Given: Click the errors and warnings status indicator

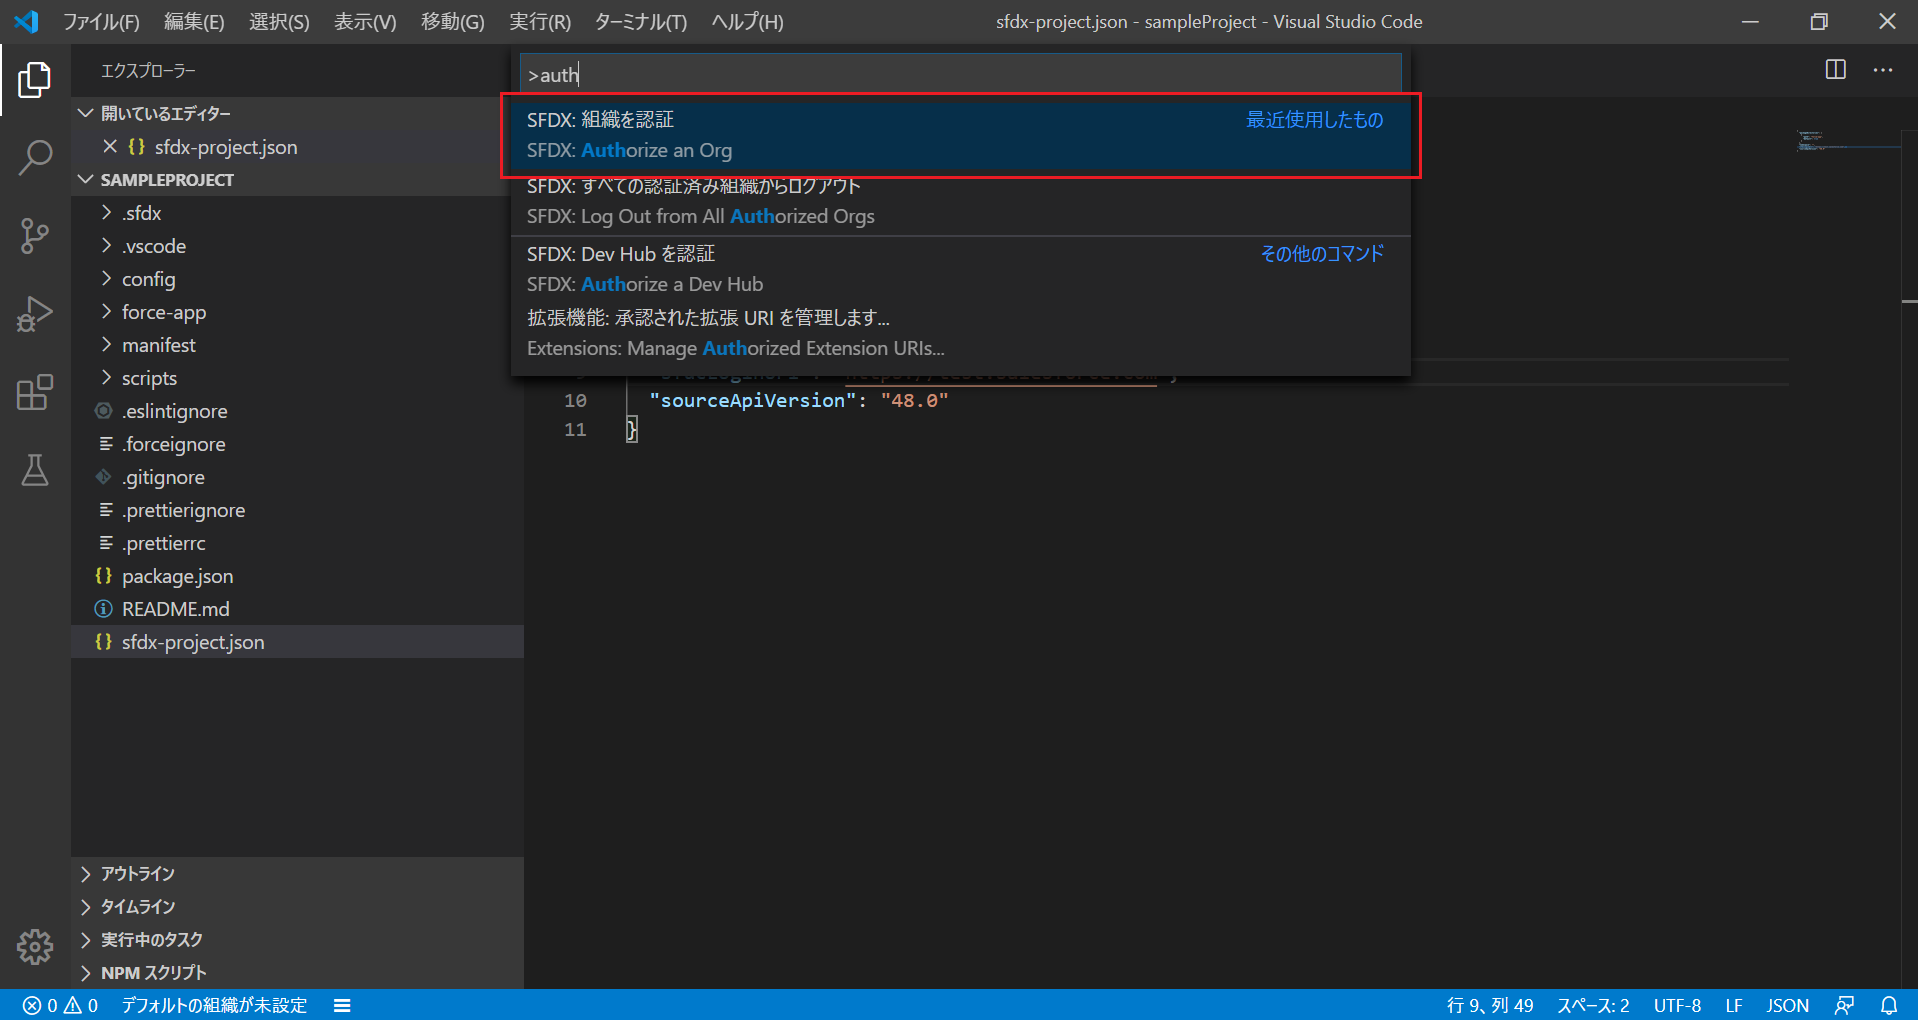Looking at the screenshot, I should point(60,1005).
